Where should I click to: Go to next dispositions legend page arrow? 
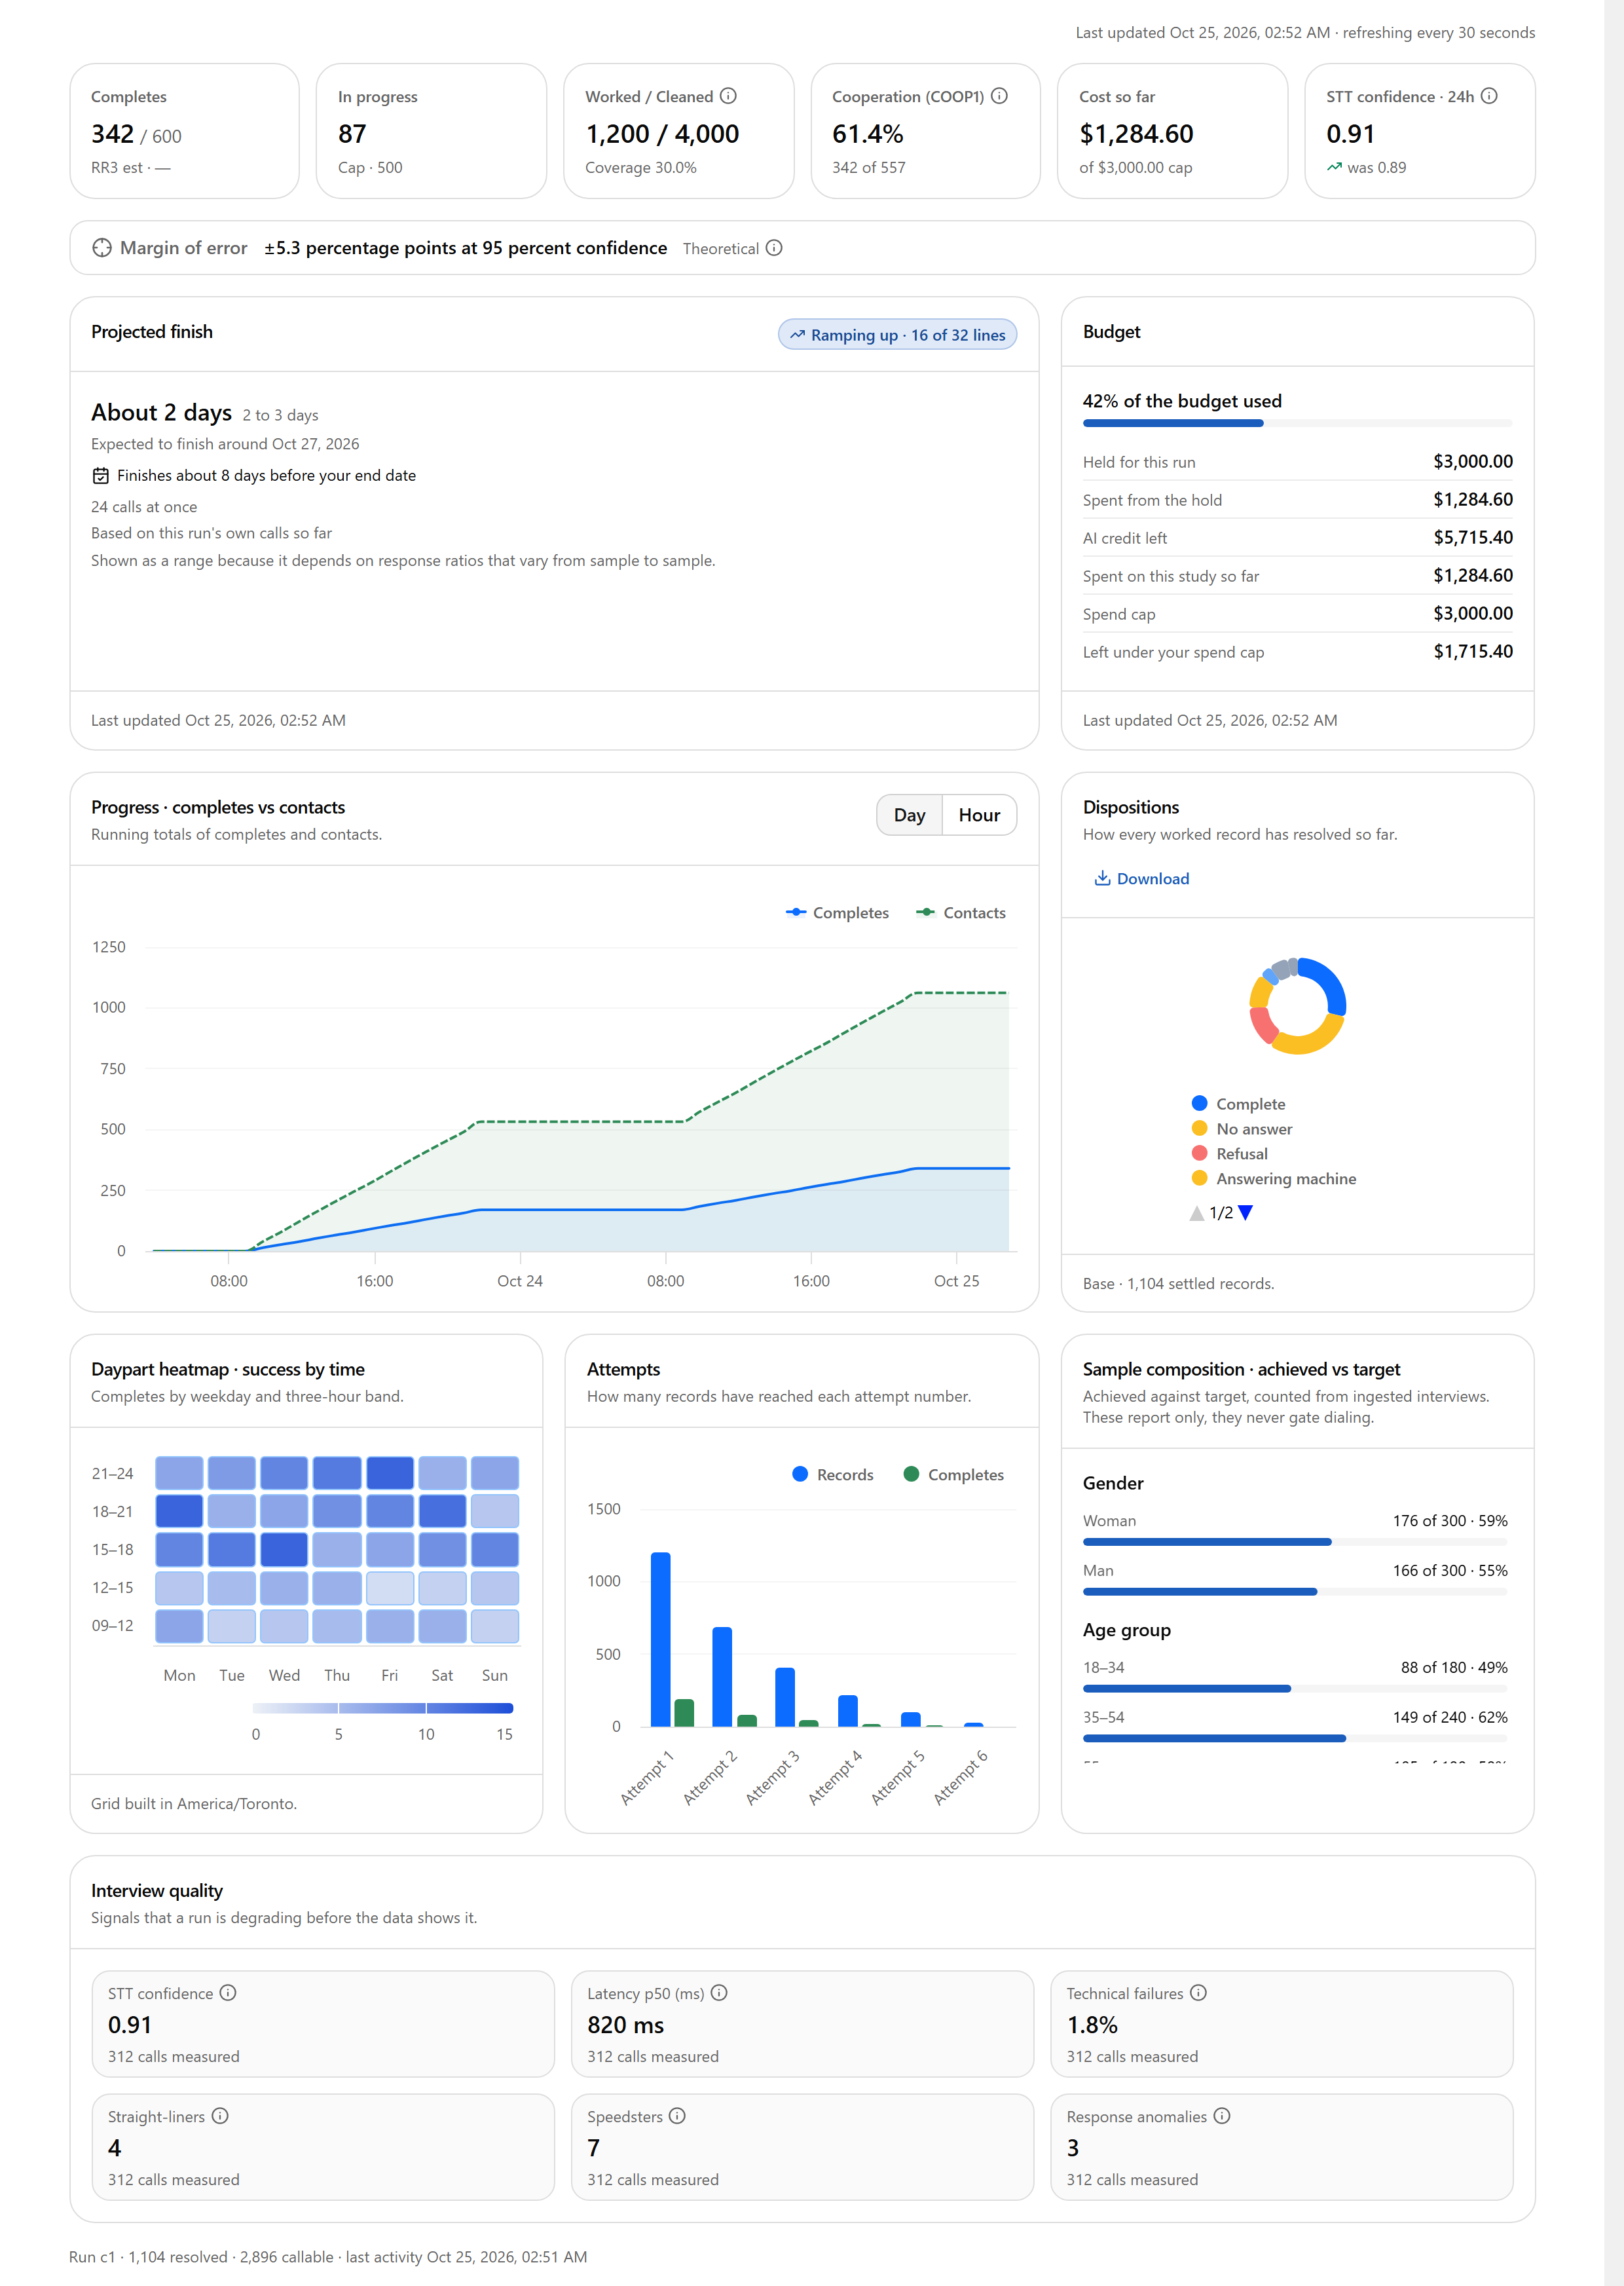[1245, 1213]
